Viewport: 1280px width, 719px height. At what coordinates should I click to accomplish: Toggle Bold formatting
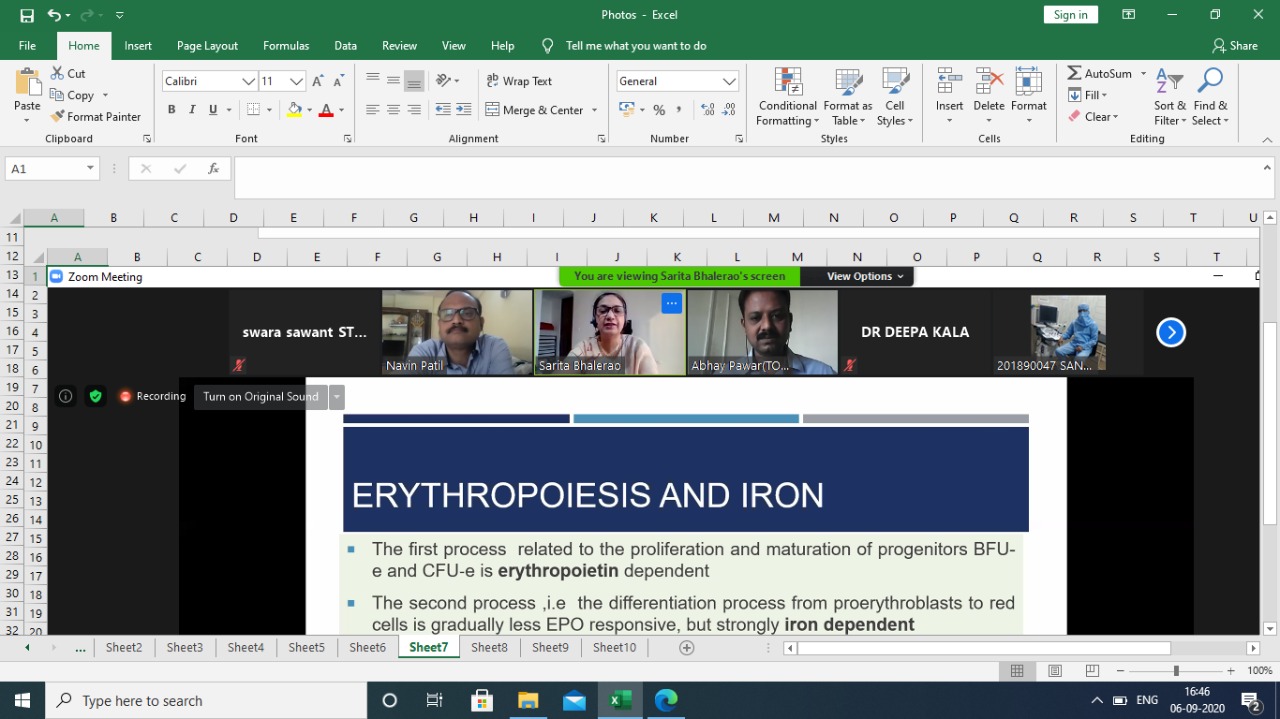172,110
